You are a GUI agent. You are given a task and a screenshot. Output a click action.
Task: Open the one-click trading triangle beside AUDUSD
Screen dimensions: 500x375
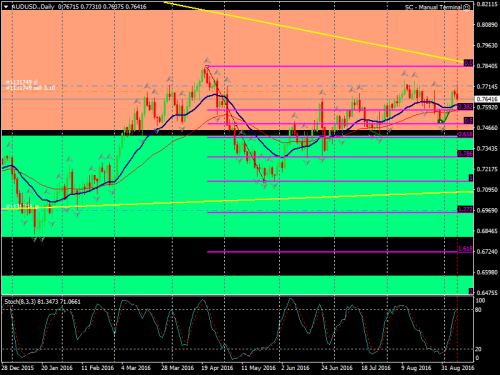pyautogui.click(x=6, y=7)
